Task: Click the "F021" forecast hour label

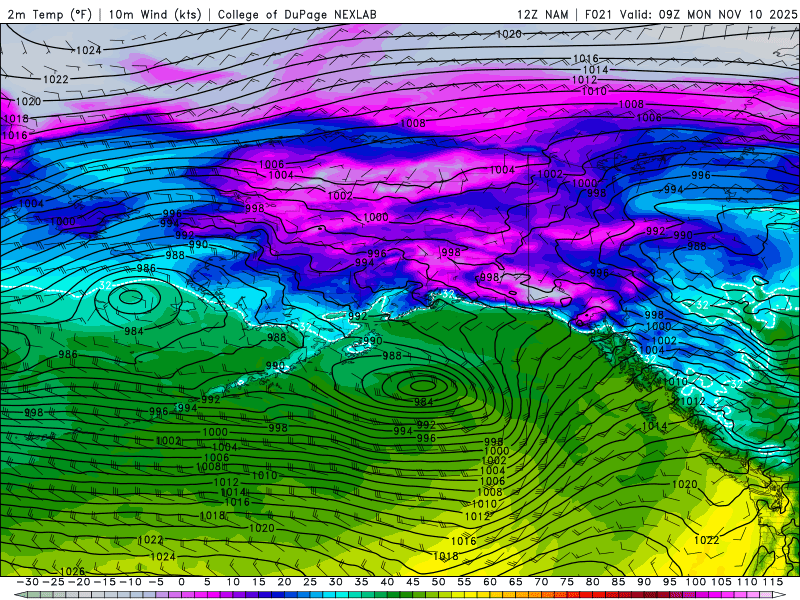Action: (x=598, y=14)
